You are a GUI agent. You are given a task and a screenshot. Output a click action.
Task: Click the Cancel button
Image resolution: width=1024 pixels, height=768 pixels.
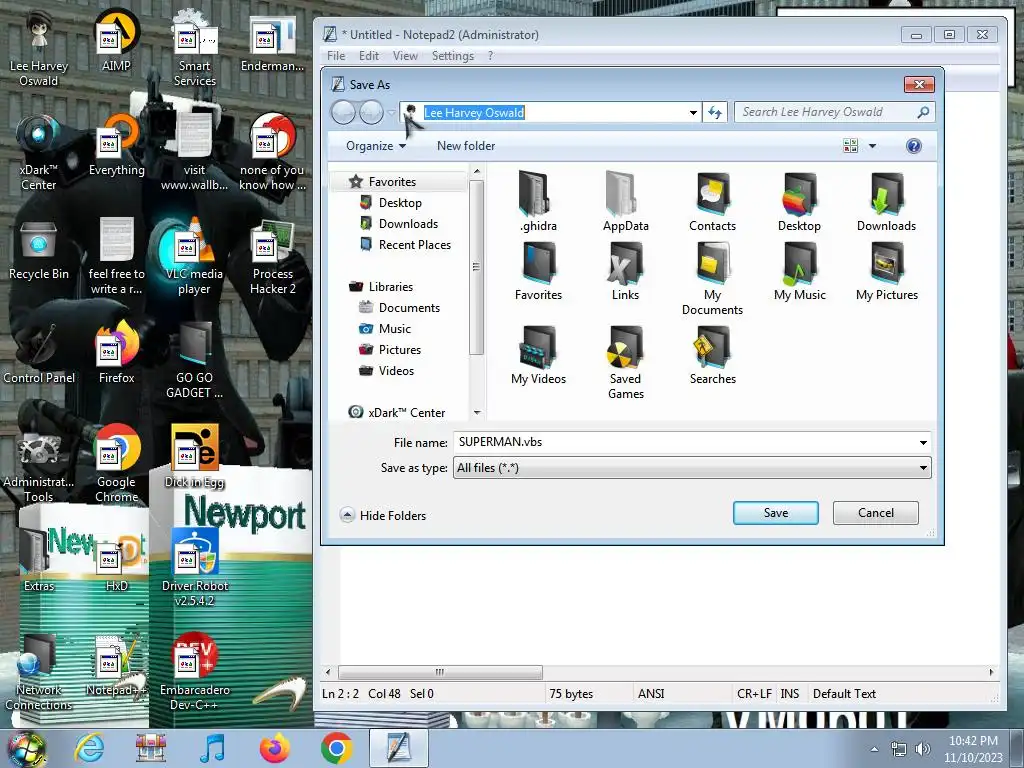(876, 513)
